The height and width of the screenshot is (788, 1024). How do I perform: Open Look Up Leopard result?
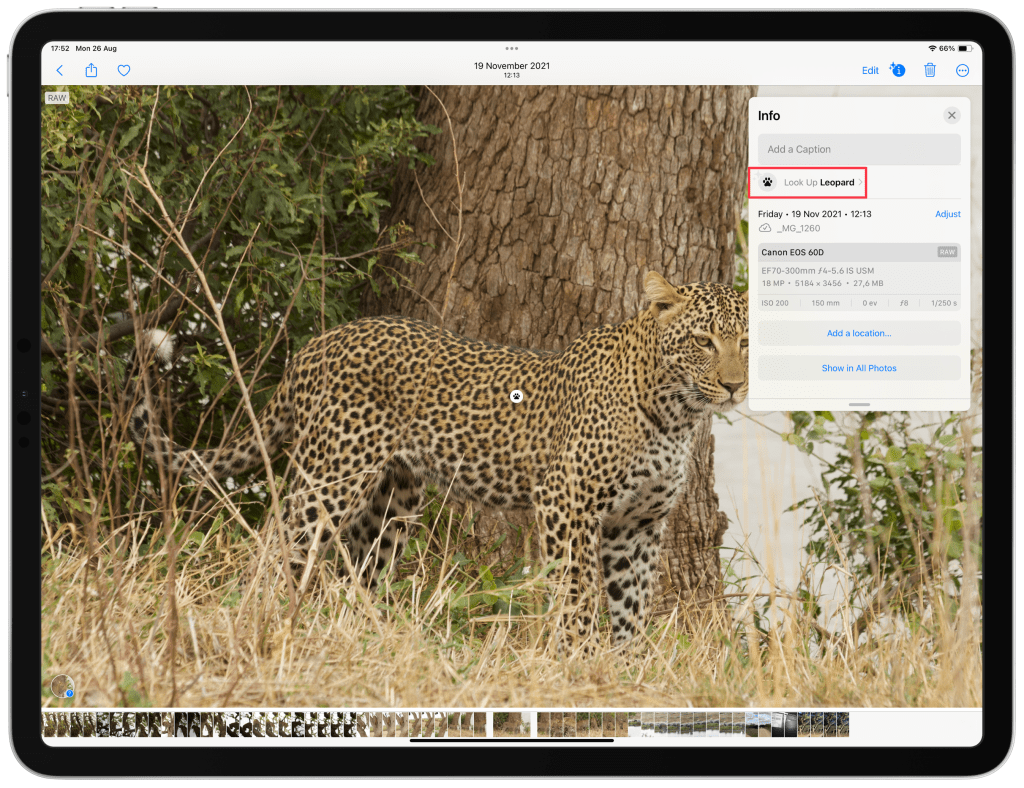[819, 183]
